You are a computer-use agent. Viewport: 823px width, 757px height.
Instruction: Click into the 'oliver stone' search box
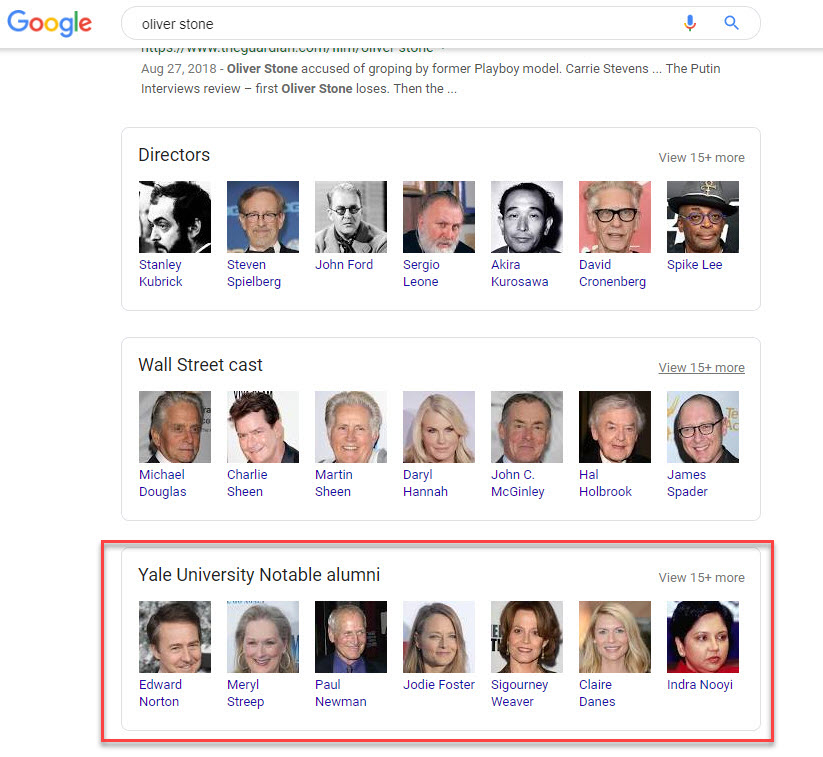point(400,23)
